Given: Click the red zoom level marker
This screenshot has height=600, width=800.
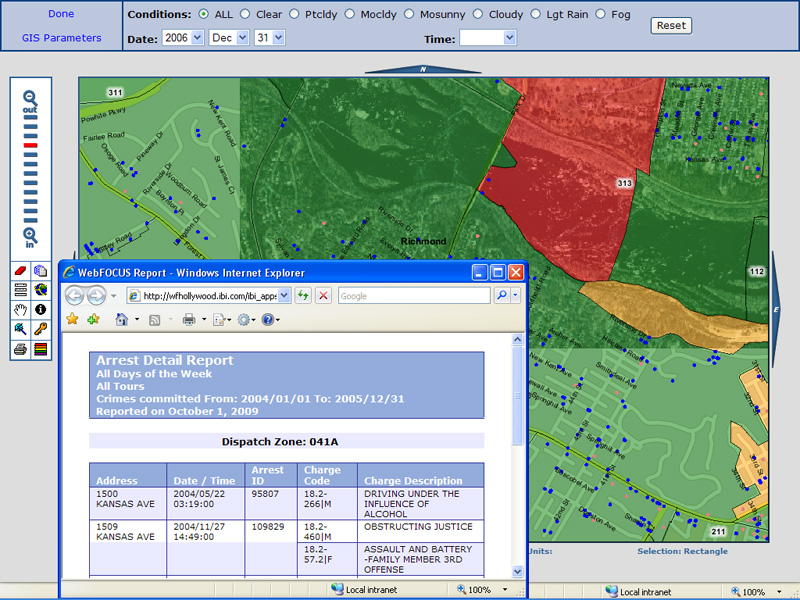Looking at the screenshot, I should 30,146.
